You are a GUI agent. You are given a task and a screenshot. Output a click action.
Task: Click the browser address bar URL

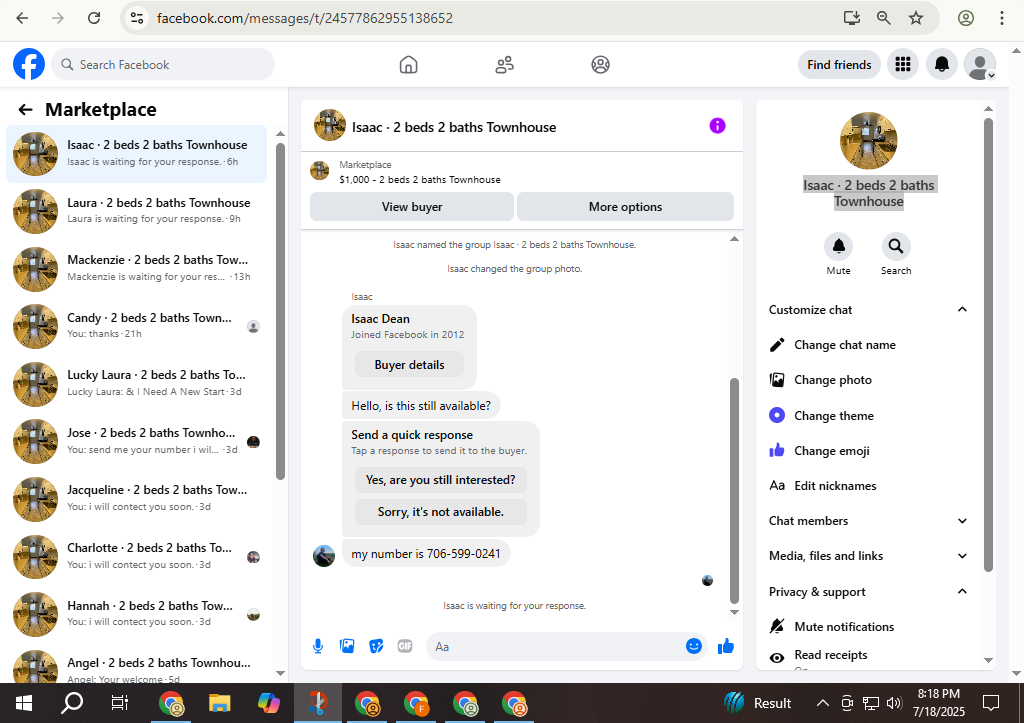[x=304, y=18]
